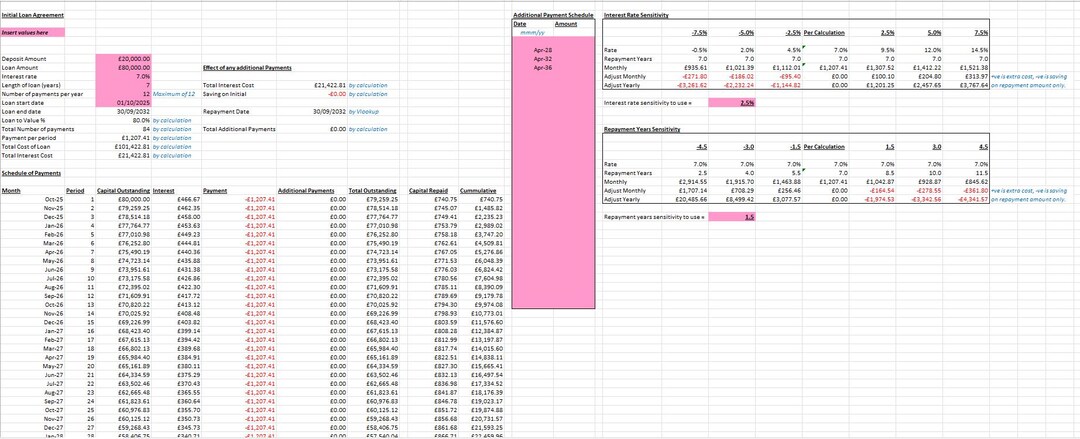Click 'Repayment years sensitivity to use =' label
1080x439 pixels.
pyautogui.click(x=654, y=216)
